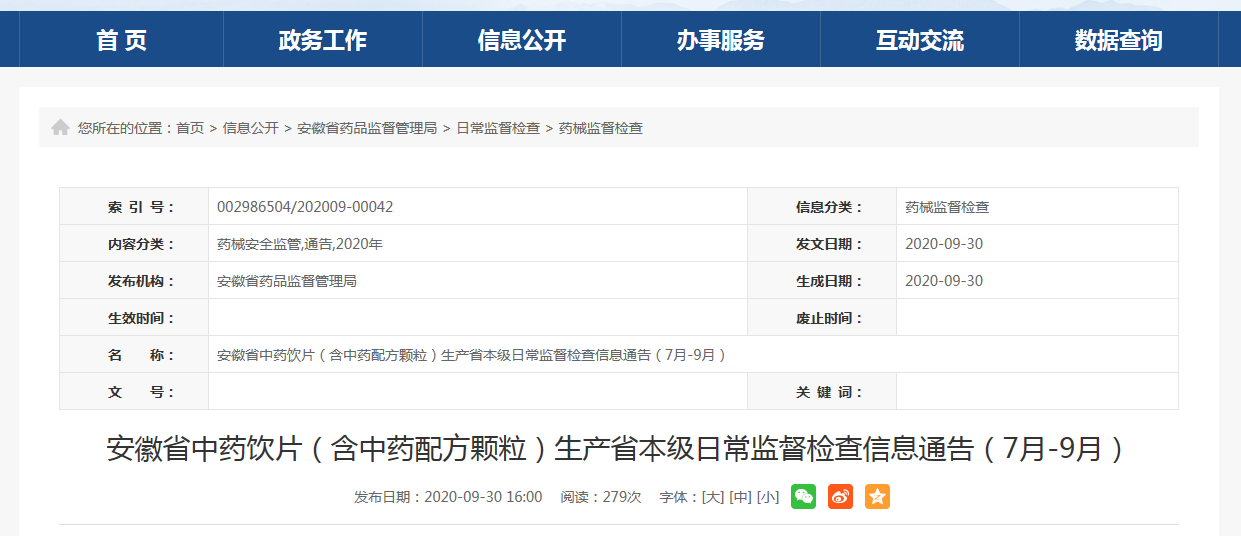The image size is (1241, 536).
Task: Click the large article headline
Action: click(x=618, y=449)
